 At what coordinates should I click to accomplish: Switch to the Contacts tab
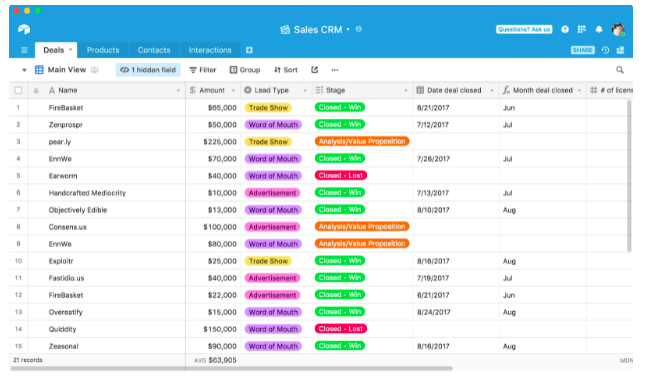coord(154,50)
